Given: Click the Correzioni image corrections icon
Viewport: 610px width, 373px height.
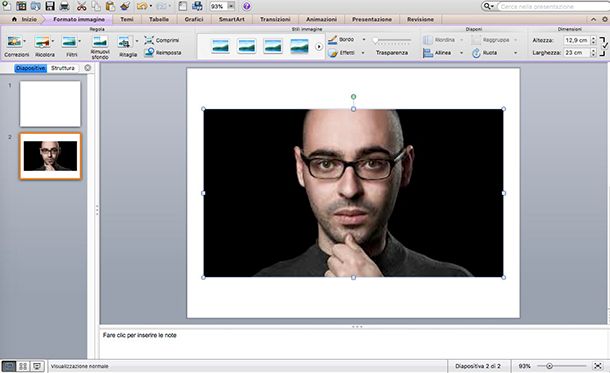Looking at the screenshot, I should 15,42.
